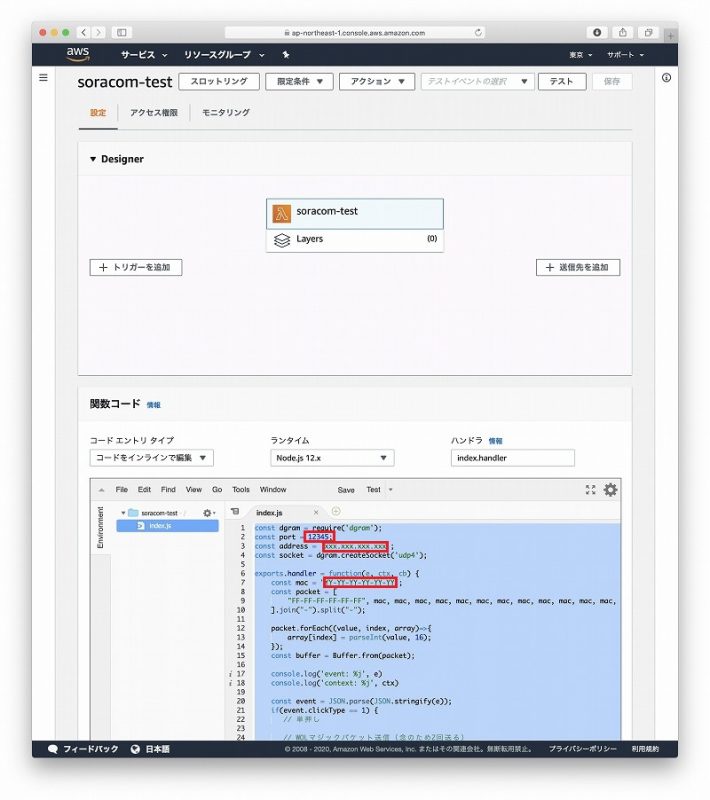Click the Layers row in Designer

point(355,240)
